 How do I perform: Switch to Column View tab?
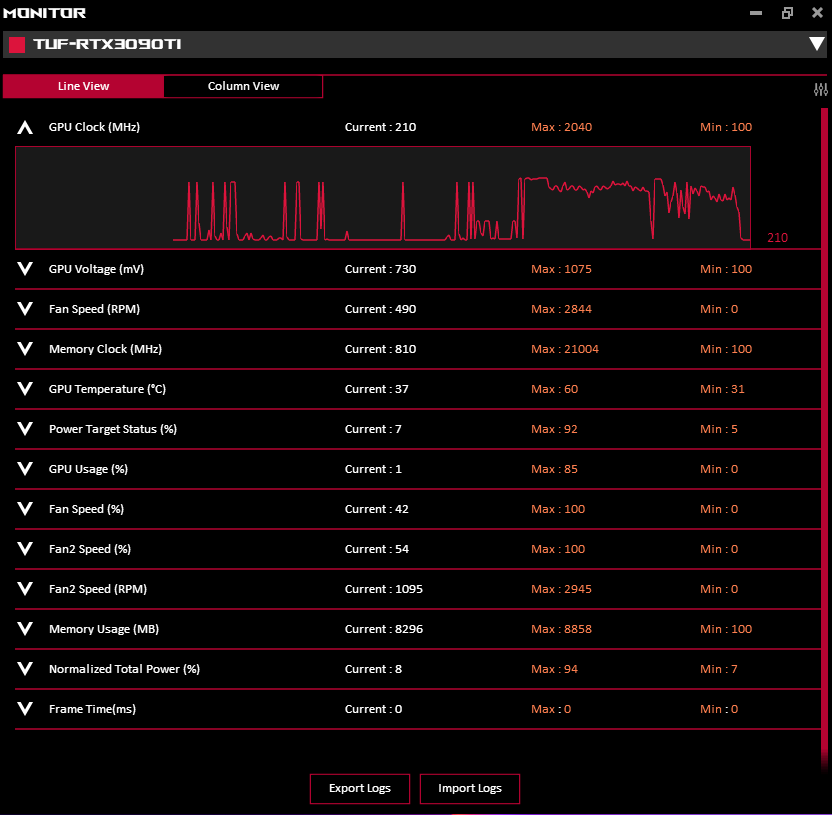tap(243, 86)
